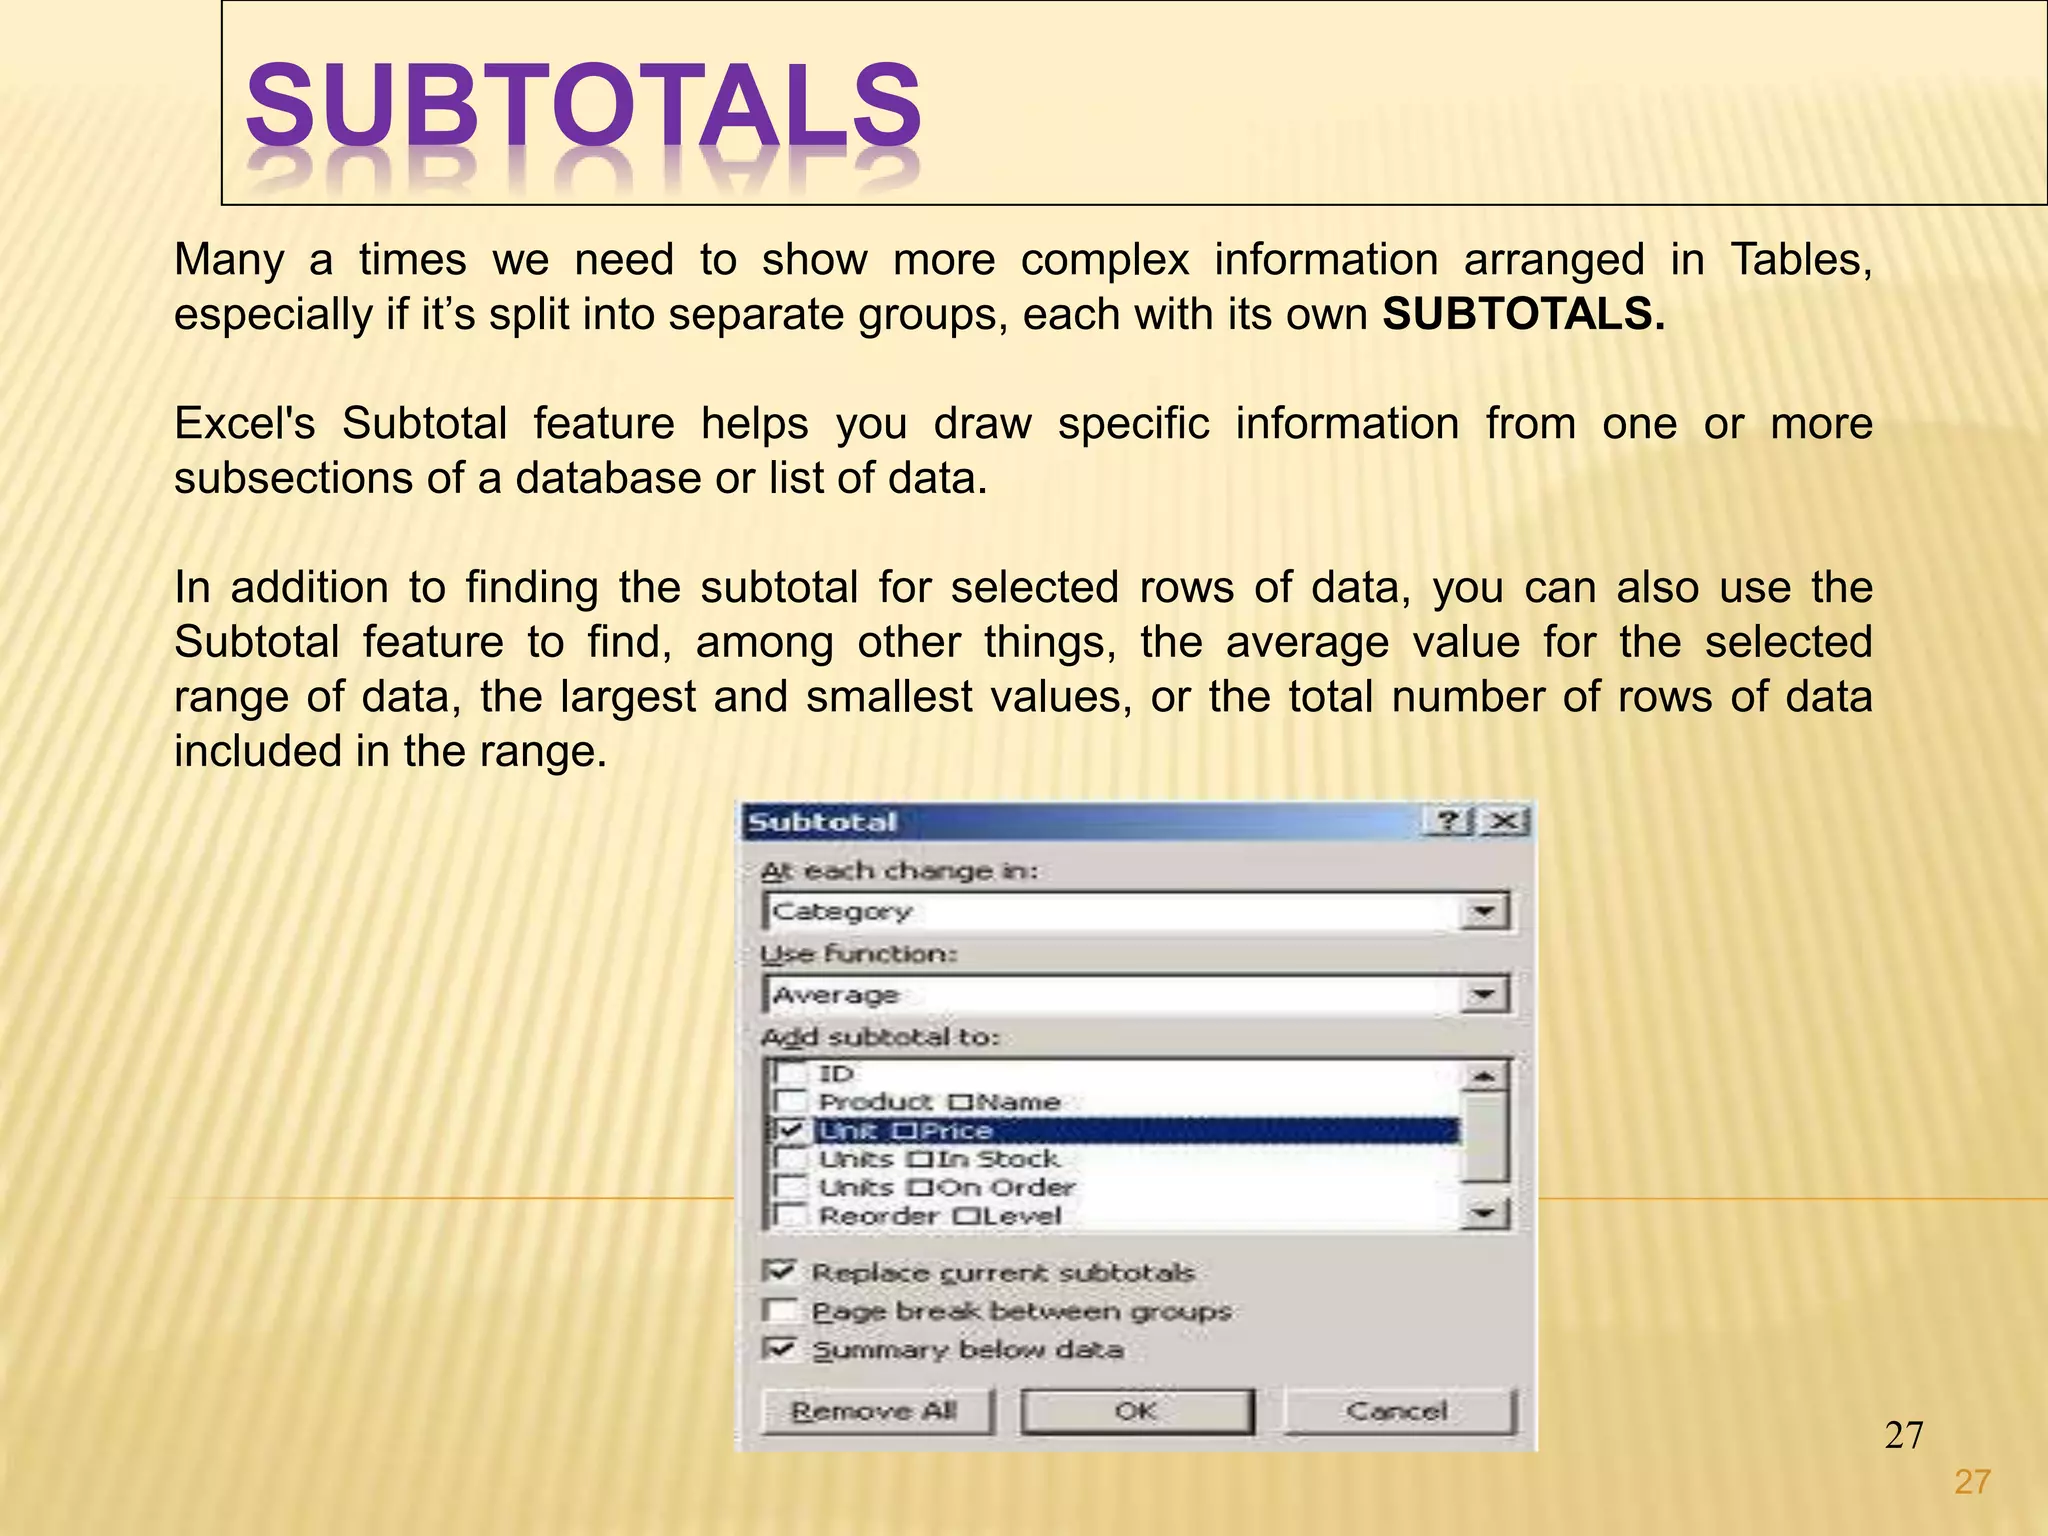
Task: Click the list scrollbar up arrow
Action: click(x=1484, y=1076)
